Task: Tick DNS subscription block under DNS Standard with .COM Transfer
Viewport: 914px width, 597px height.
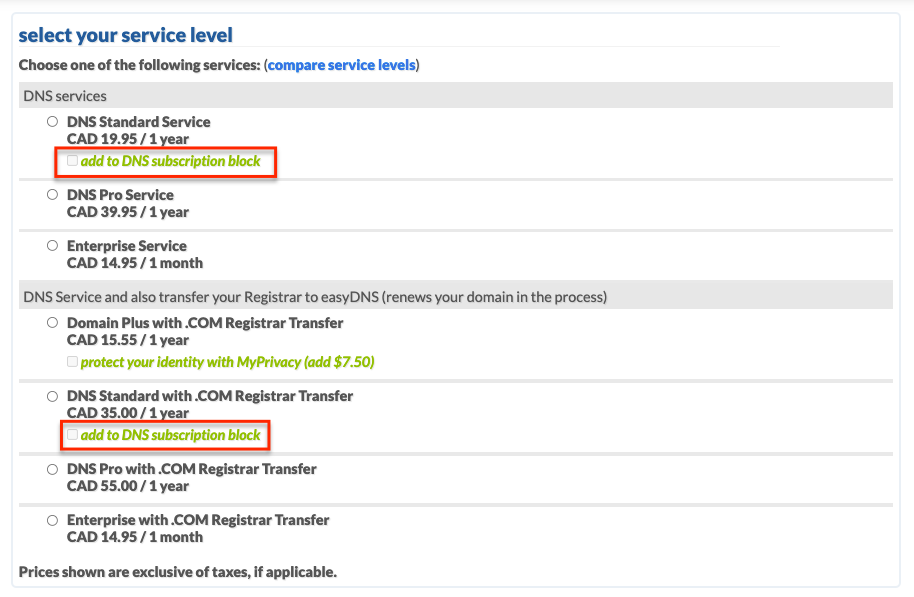Action: [72, 434]
